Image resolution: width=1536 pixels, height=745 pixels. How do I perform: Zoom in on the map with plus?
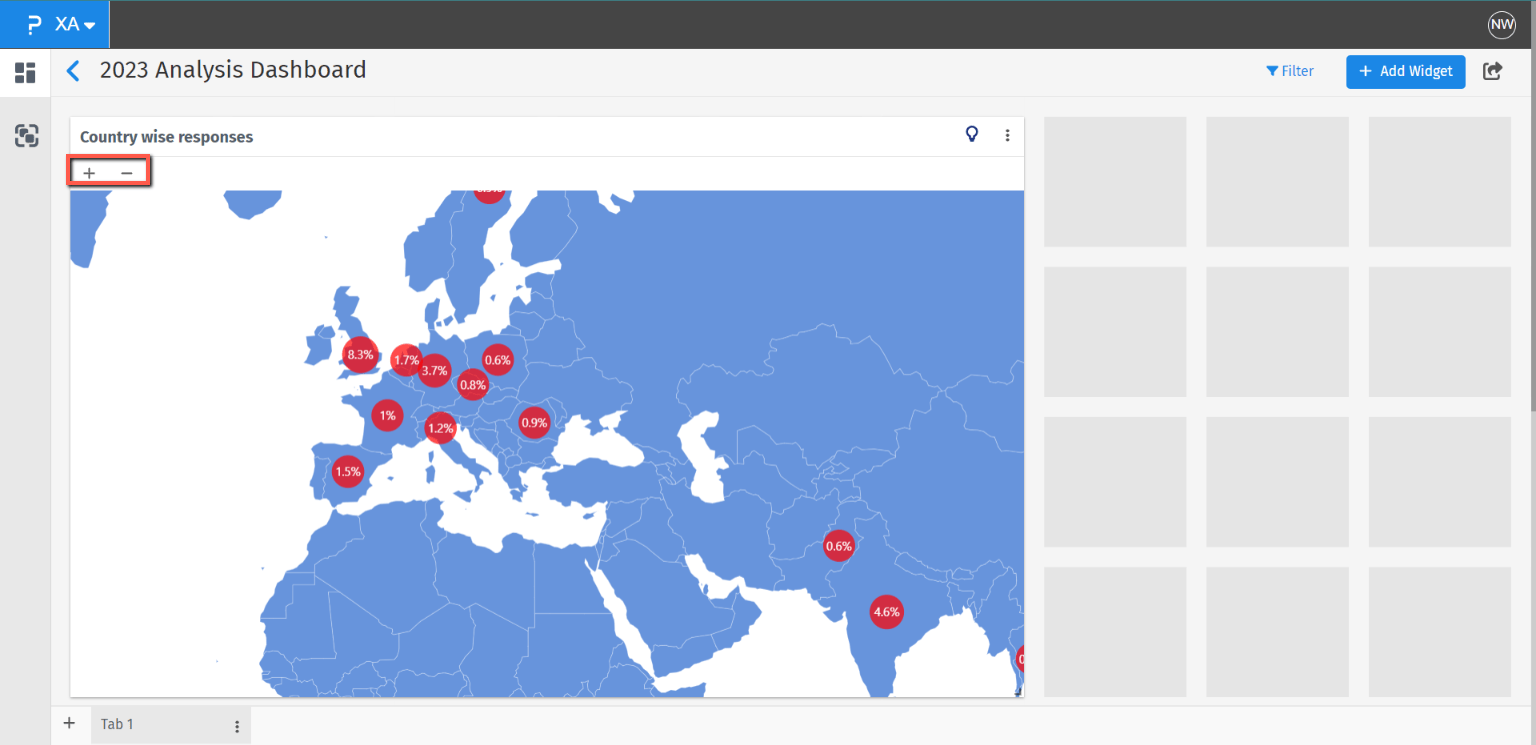[89, 173]
